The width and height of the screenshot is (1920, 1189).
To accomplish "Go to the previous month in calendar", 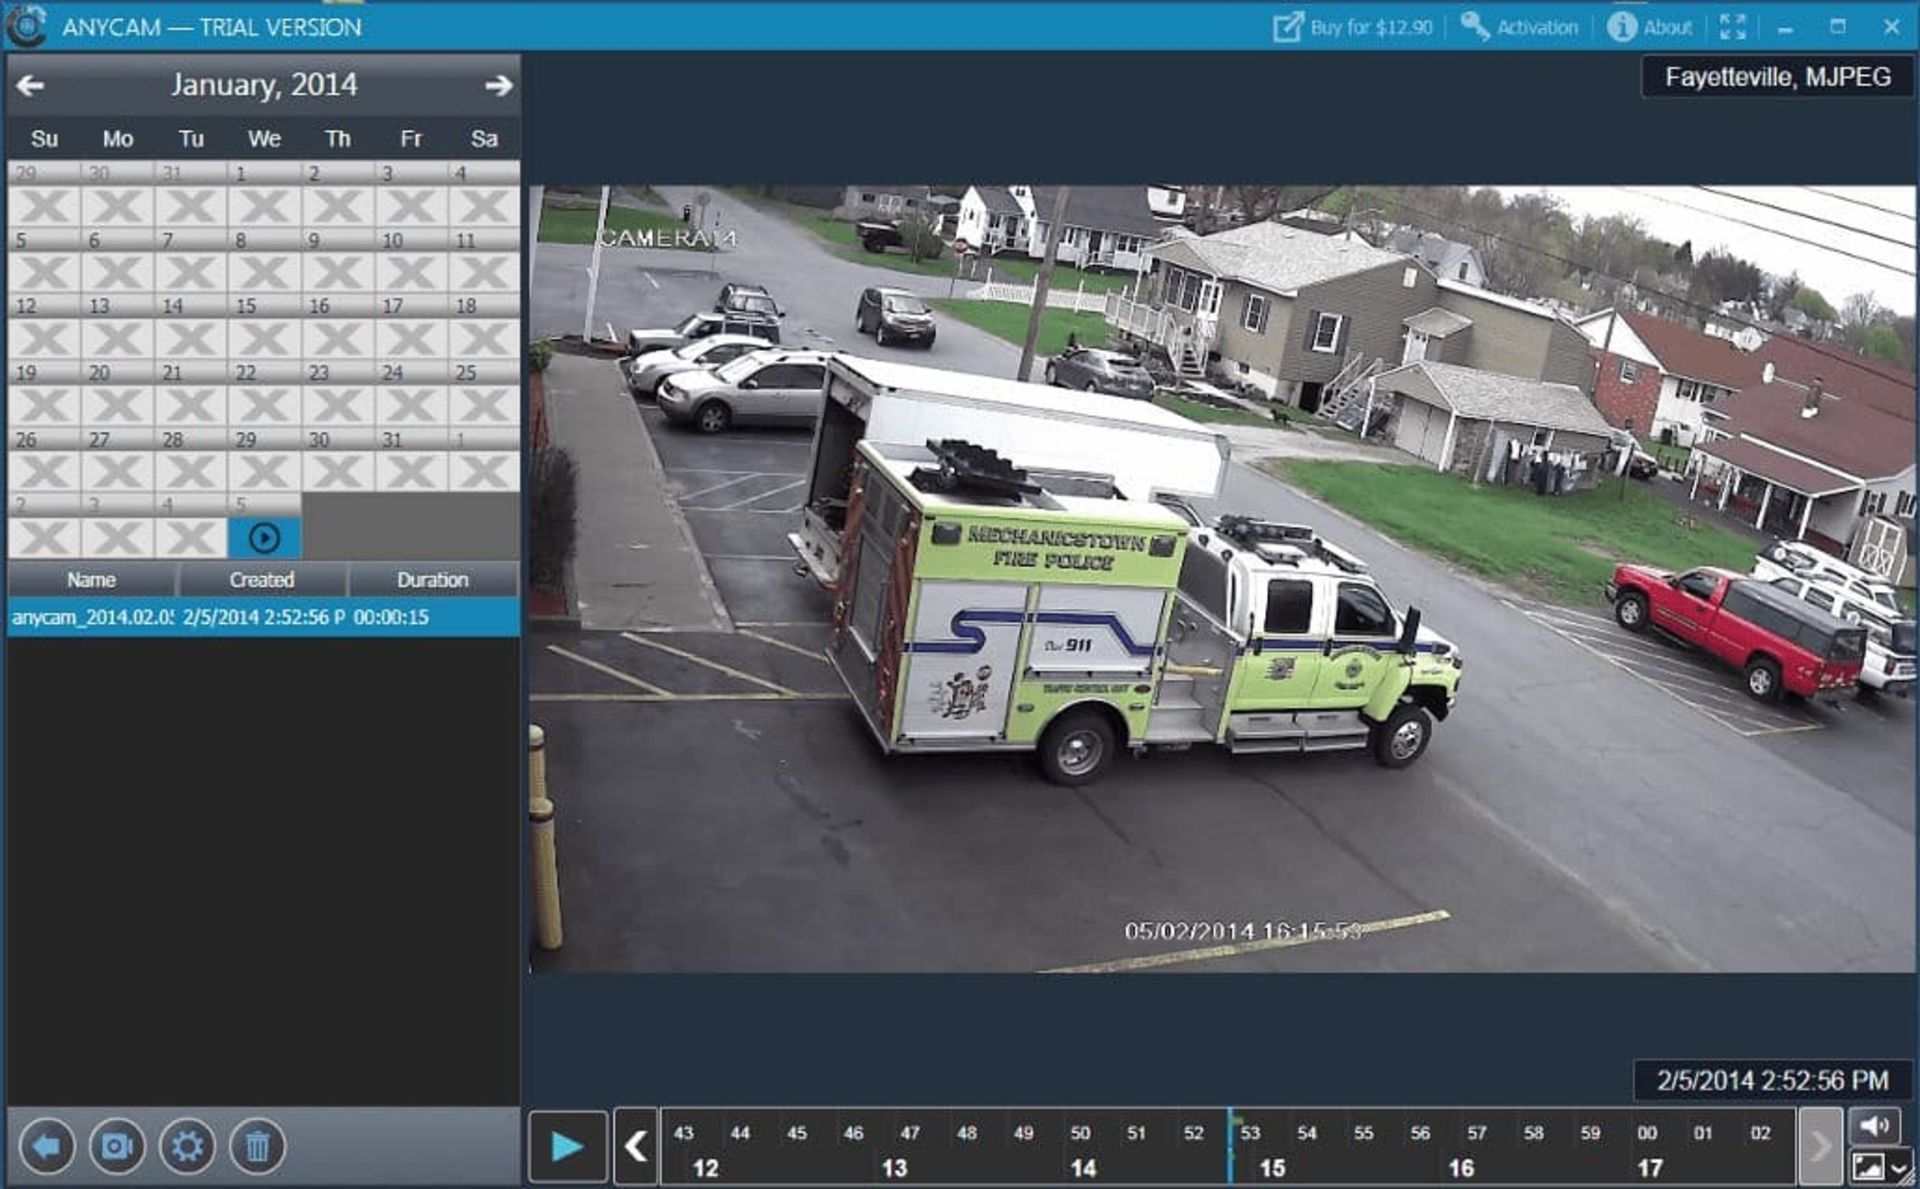I will (30, 86).
